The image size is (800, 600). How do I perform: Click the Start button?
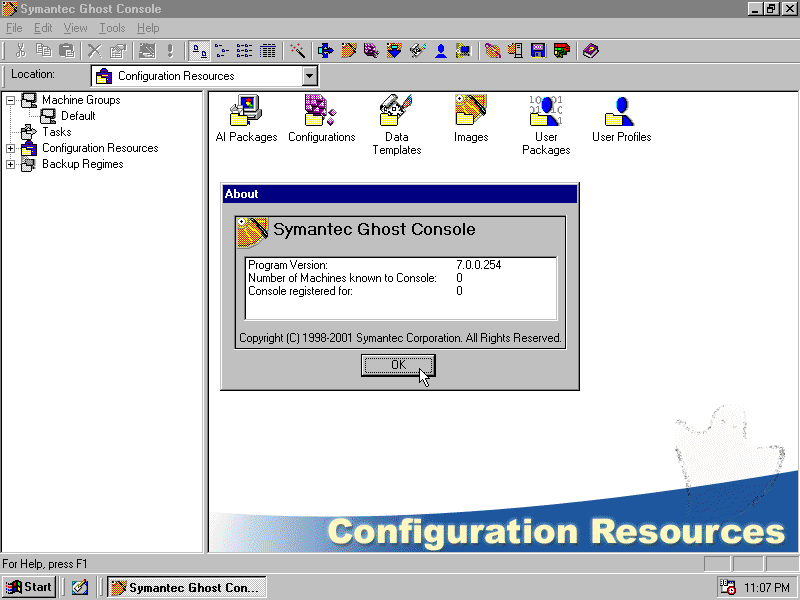(x=29, y=587)
